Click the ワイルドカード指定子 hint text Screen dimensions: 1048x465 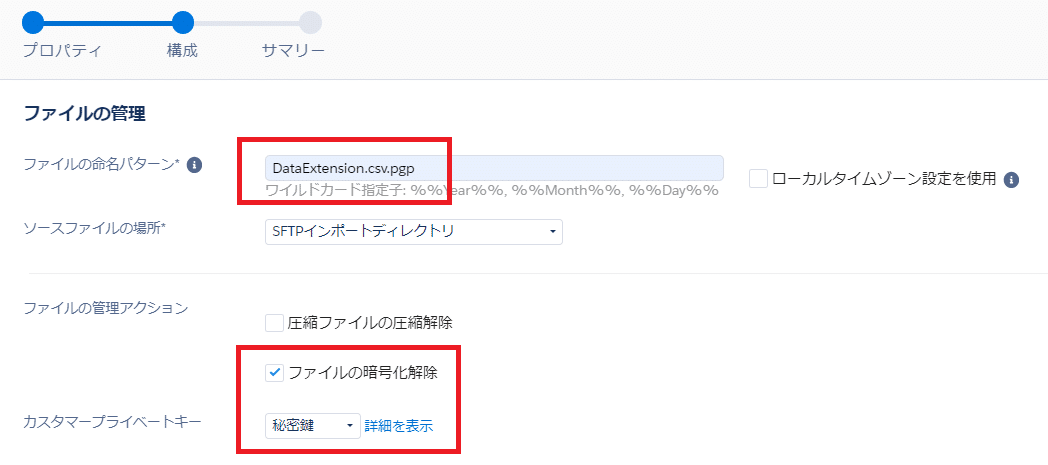(x=492, y=190)
